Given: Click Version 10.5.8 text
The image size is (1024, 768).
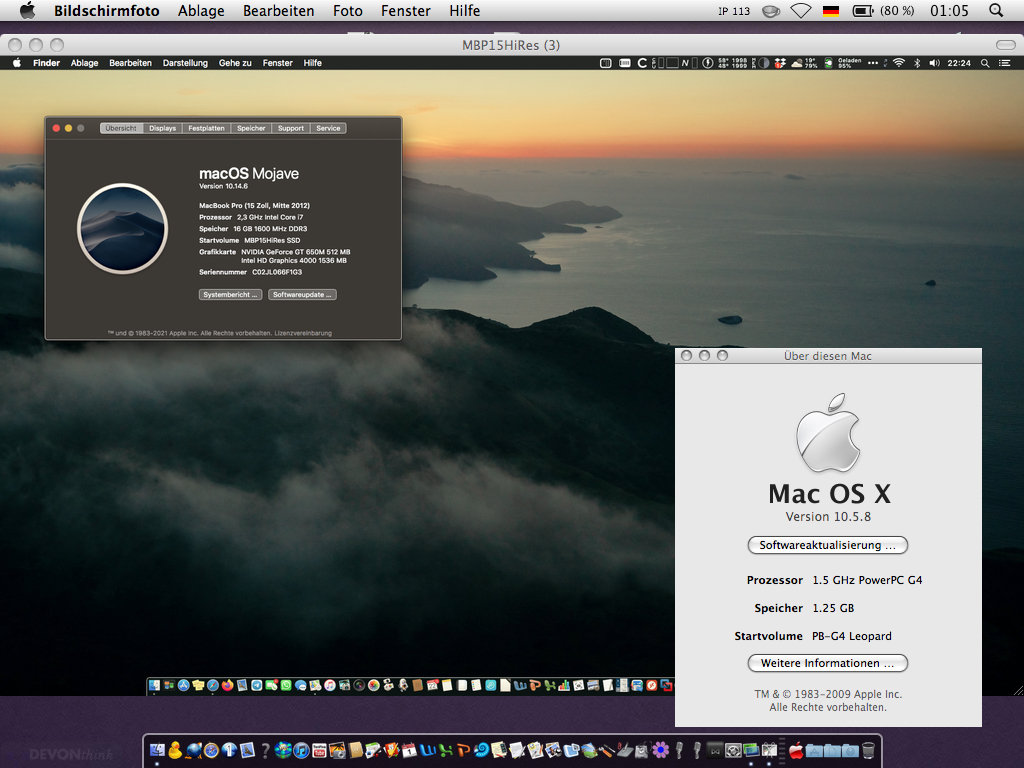Looking at the screenshot, I should 828,517.
